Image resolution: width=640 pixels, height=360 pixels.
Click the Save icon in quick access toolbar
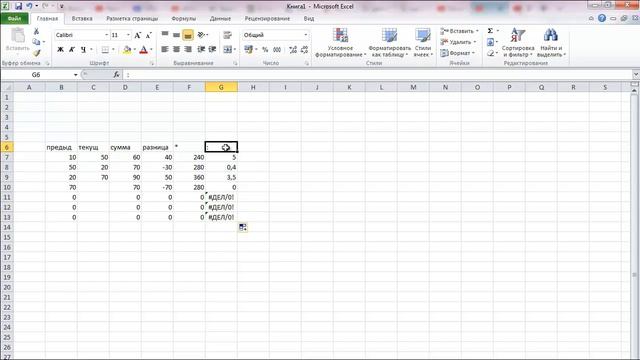pos(18,6)
